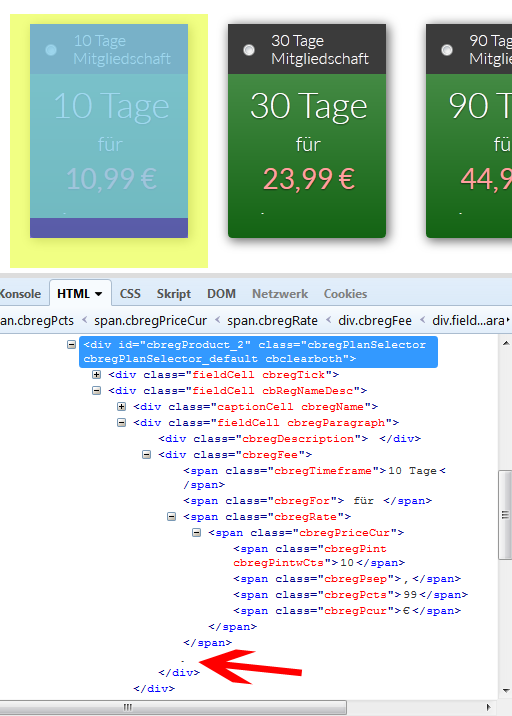Select the cbregPcts span with 99
The image size is (512, 716).
click(351, 595)
